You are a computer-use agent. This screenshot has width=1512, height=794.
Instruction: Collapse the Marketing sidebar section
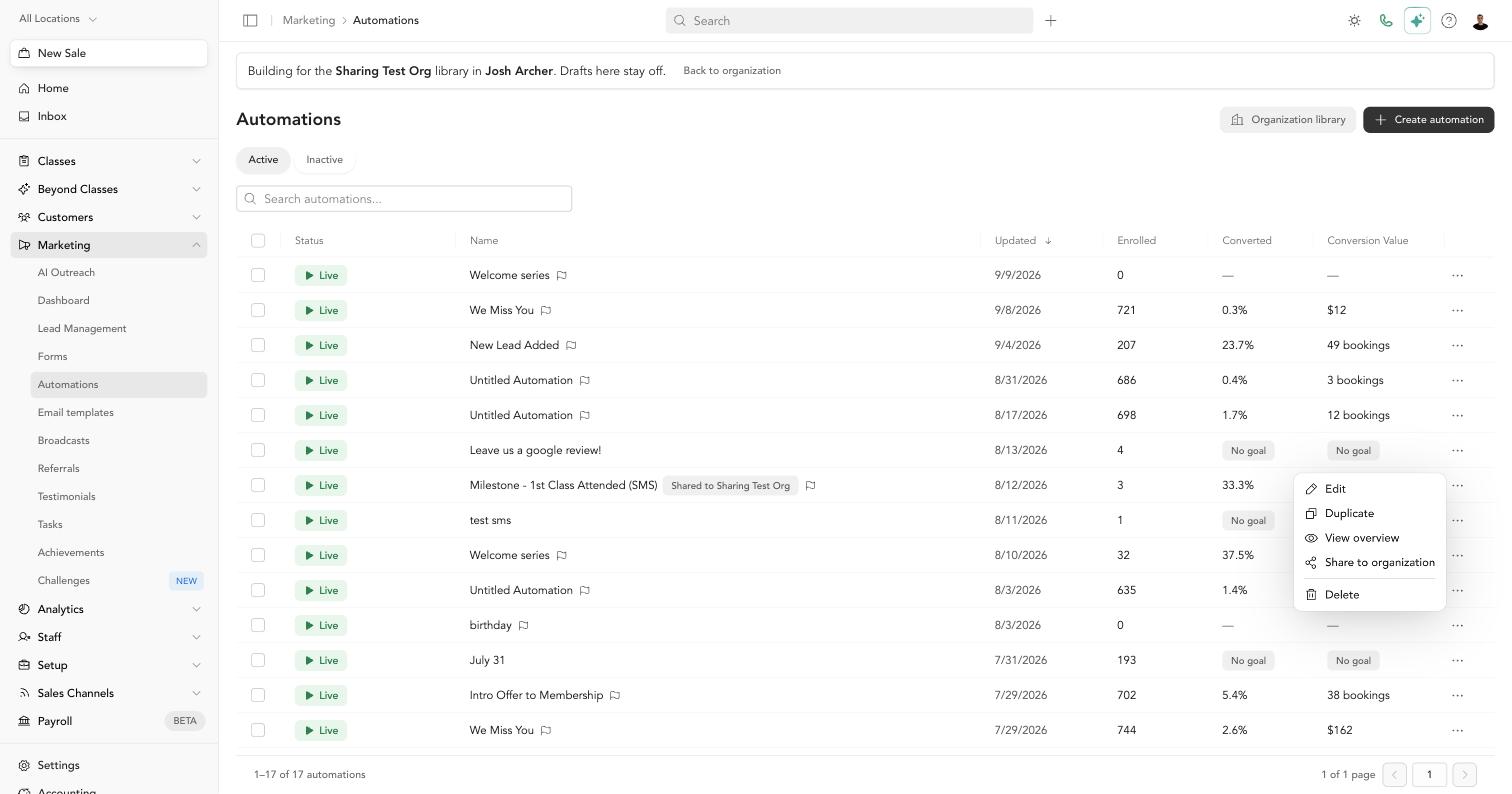point(109,245)
